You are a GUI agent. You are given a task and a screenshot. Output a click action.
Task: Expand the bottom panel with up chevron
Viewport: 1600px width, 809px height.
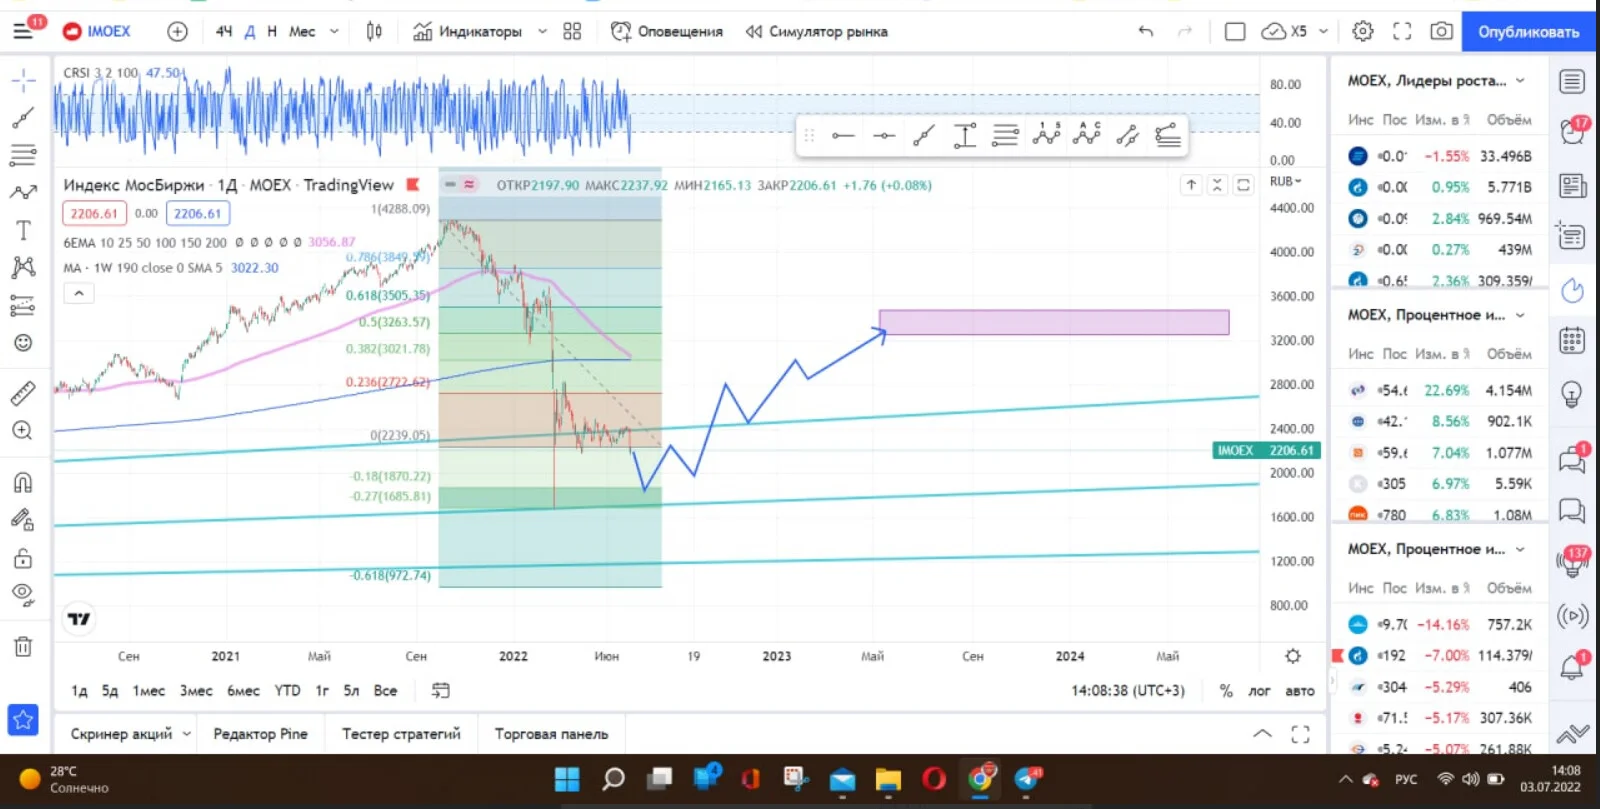pyautogui.click(x=1262, y=734)
